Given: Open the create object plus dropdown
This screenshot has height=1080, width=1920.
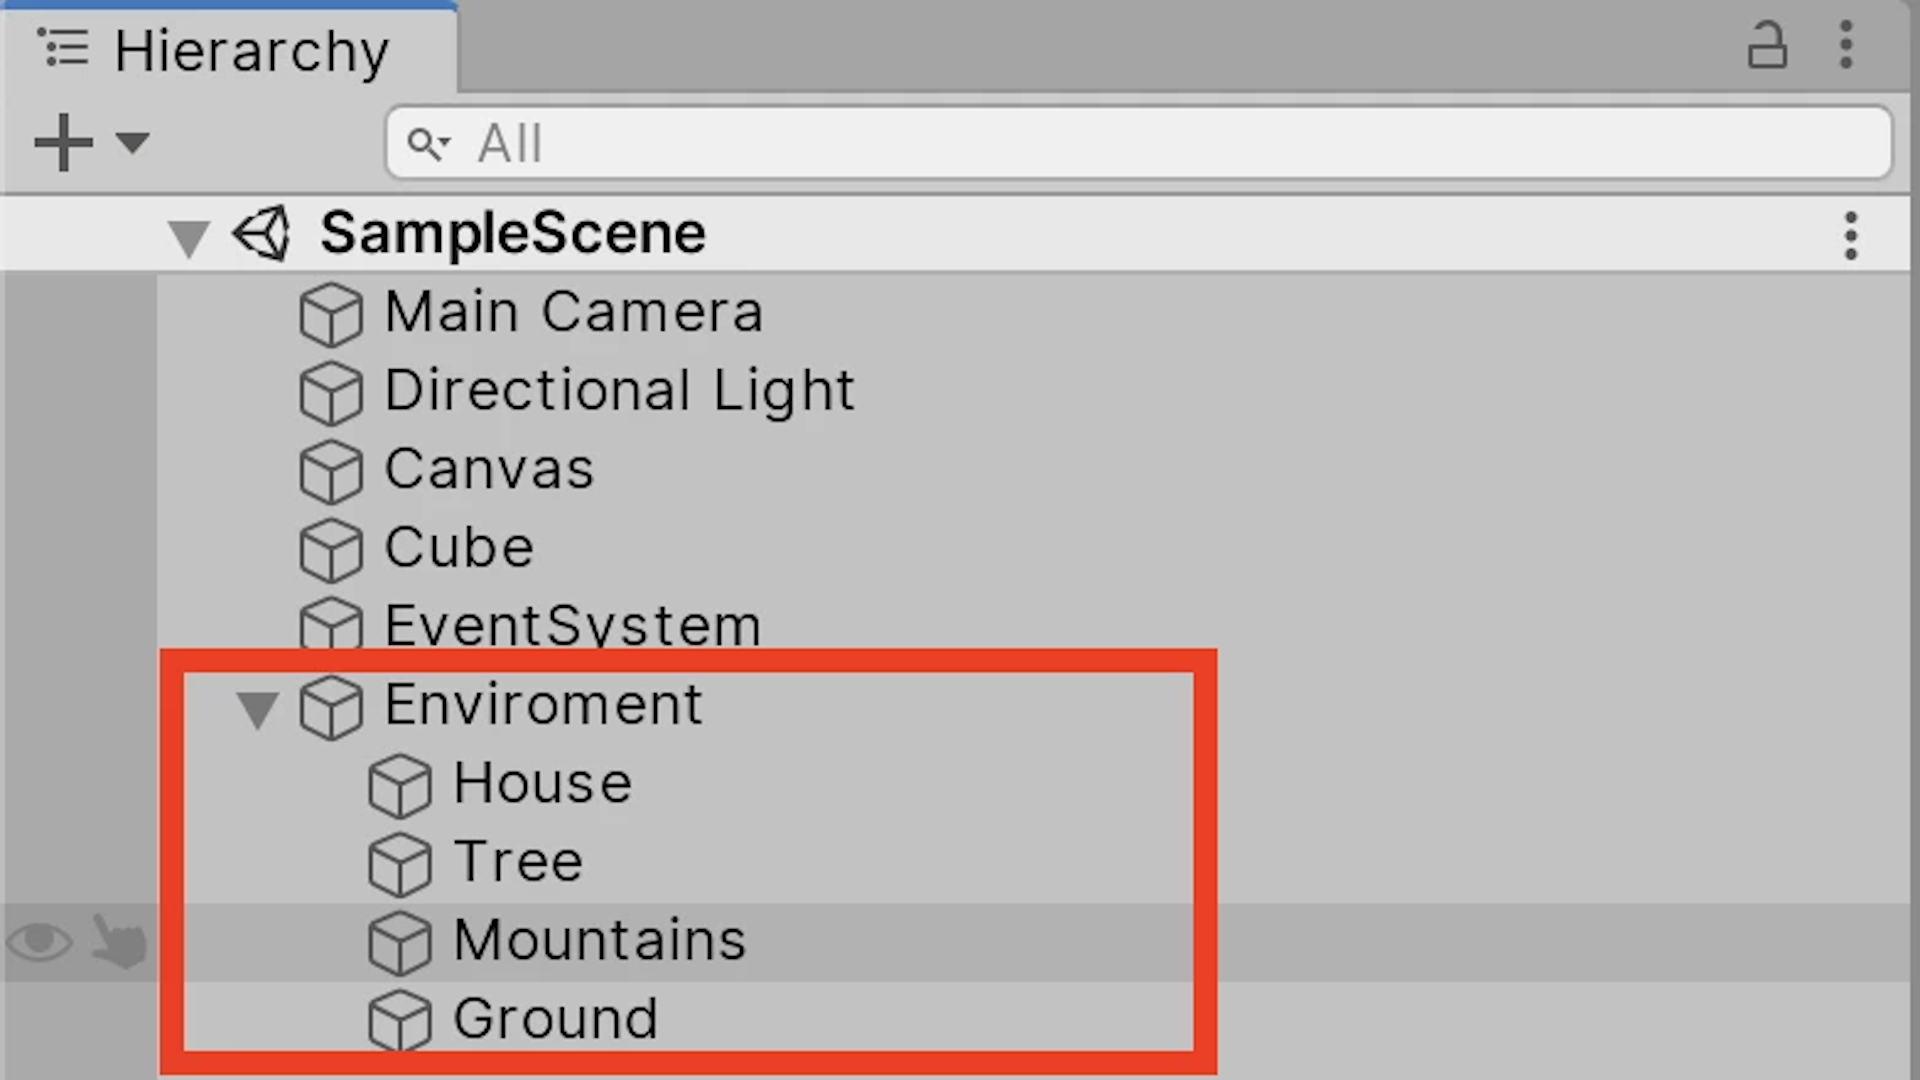Looking at the screenshot, I should (90, 142).
